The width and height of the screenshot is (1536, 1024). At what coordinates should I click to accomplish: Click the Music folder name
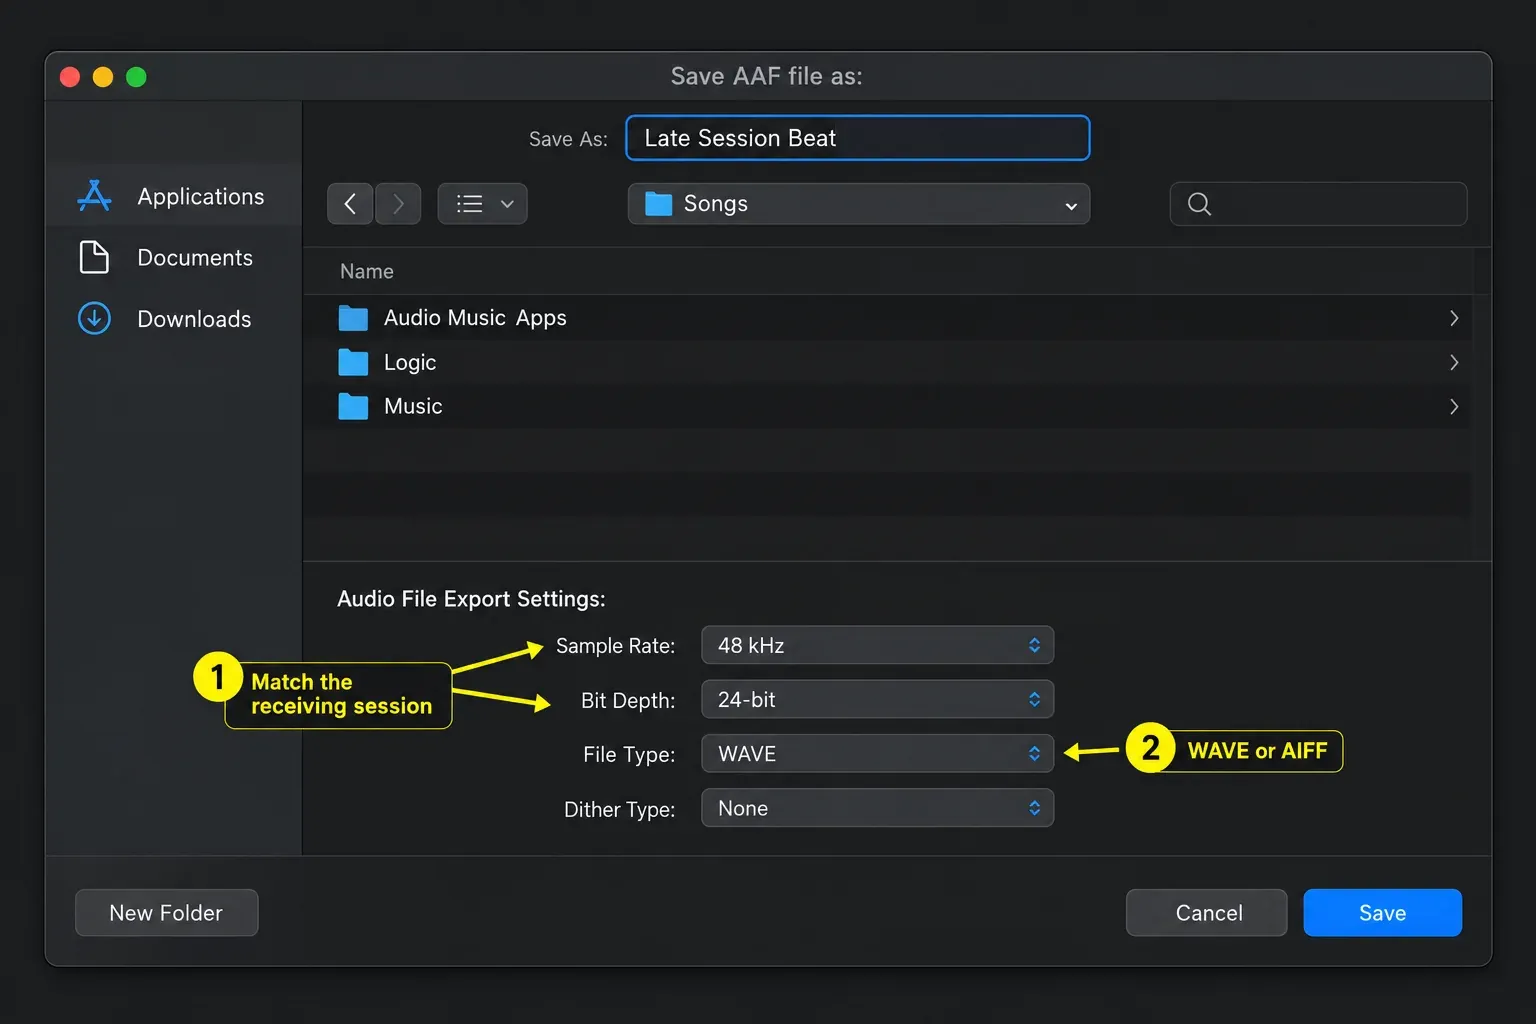(x=413, y=406)
